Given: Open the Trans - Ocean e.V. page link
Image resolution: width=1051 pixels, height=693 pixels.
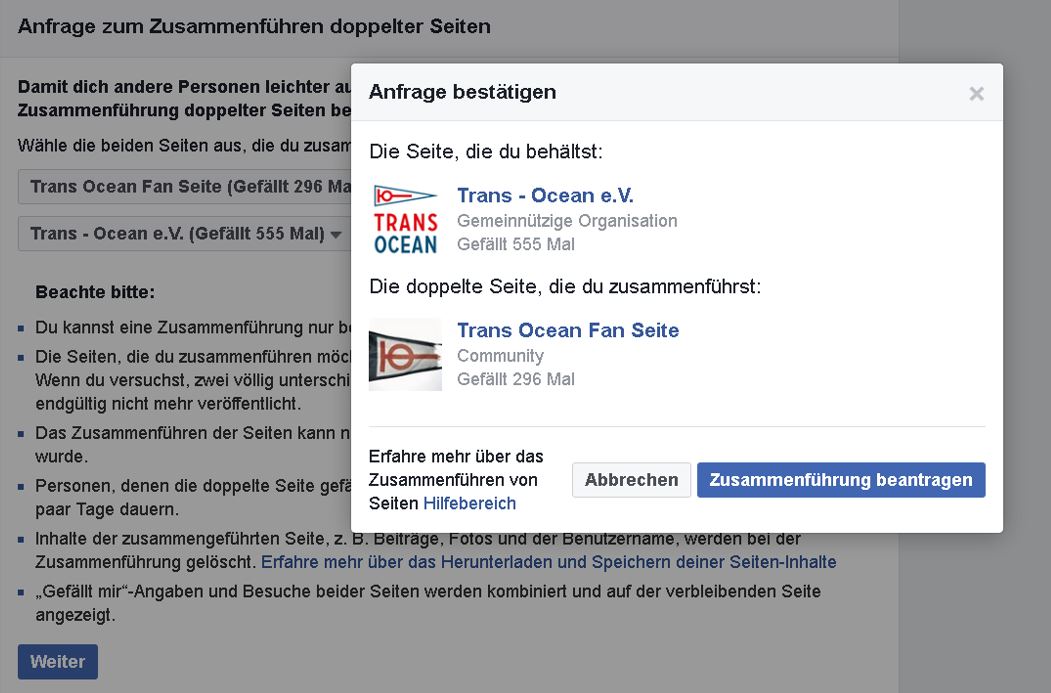Looking at the screenshot, I should [545, 195].
